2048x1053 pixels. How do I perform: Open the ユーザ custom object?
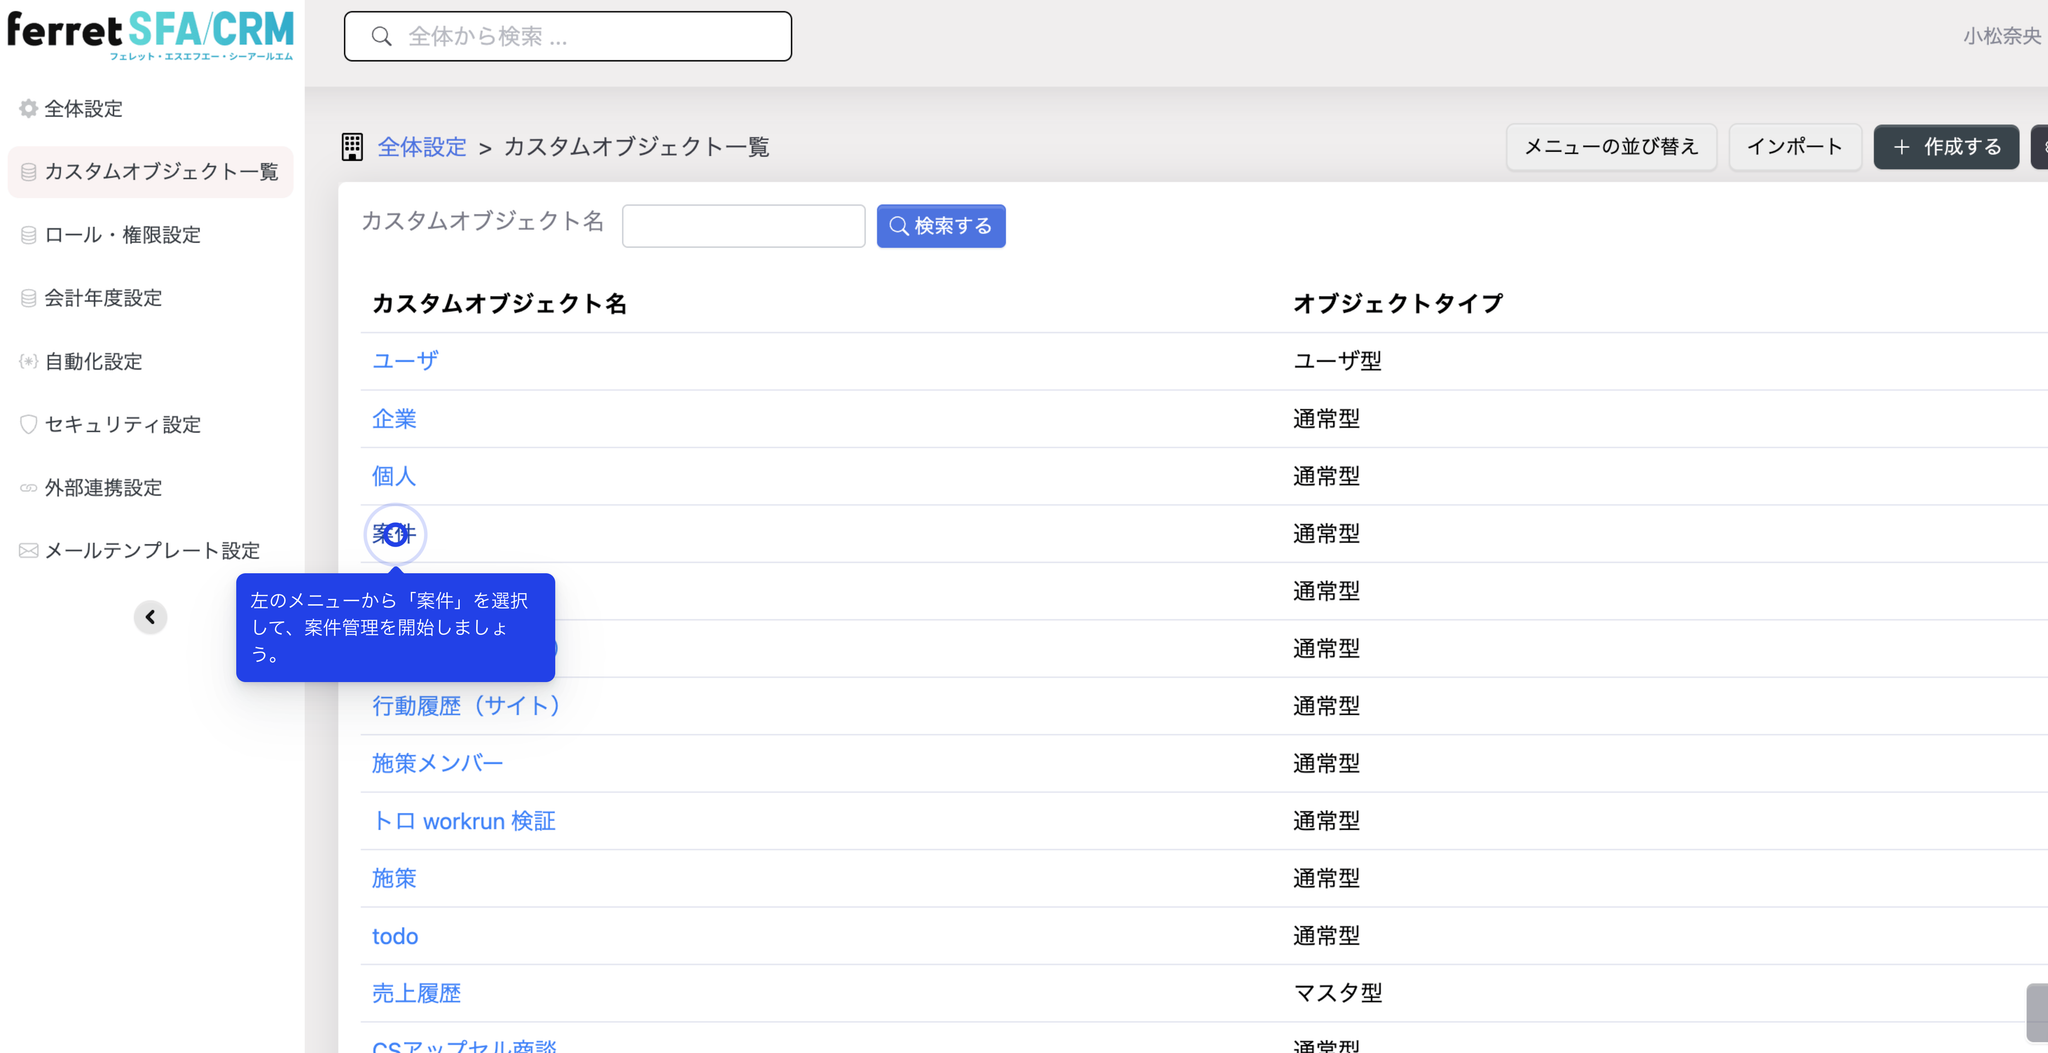tap(405, 361)
